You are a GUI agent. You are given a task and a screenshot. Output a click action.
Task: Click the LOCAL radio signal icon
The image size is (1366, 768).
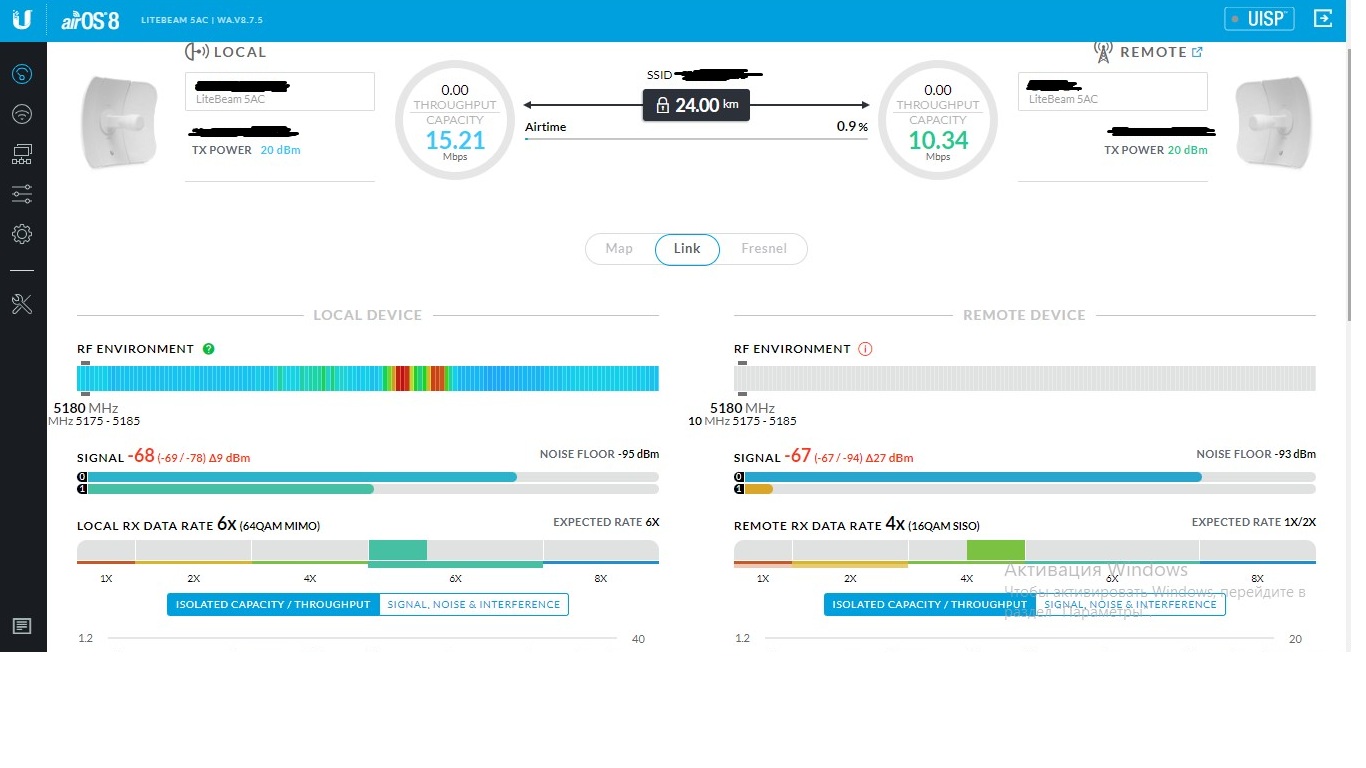pos(197,52)
